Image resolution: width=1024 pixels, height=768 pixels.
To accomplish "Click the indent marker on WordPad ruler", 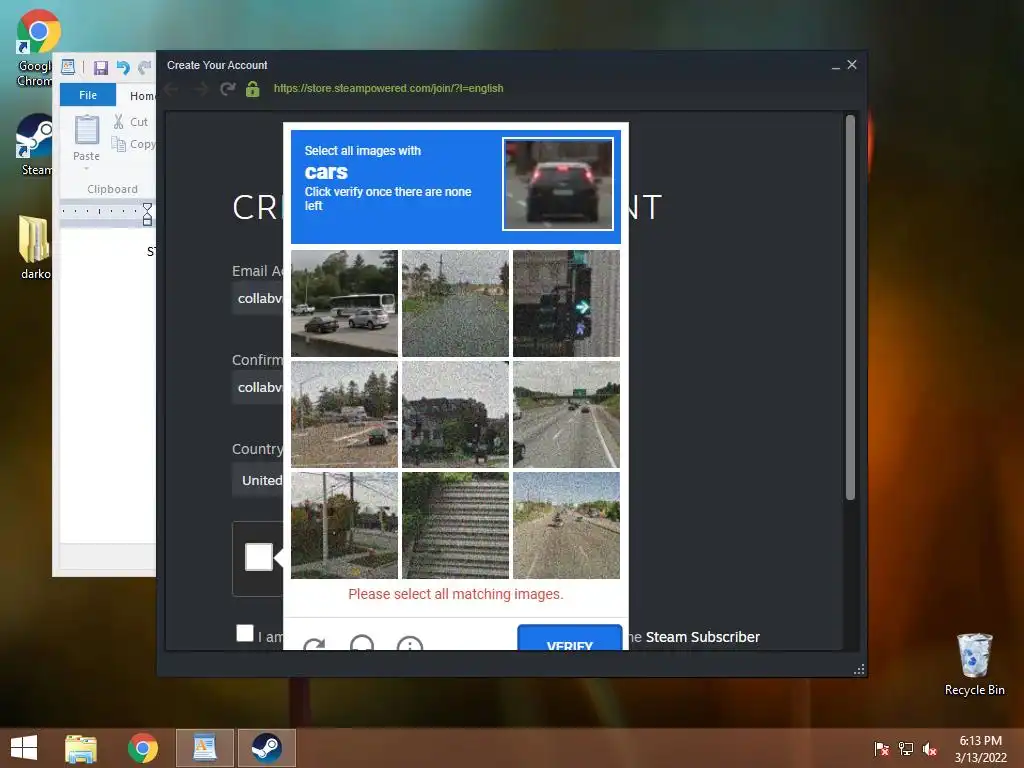I will 148,214.
